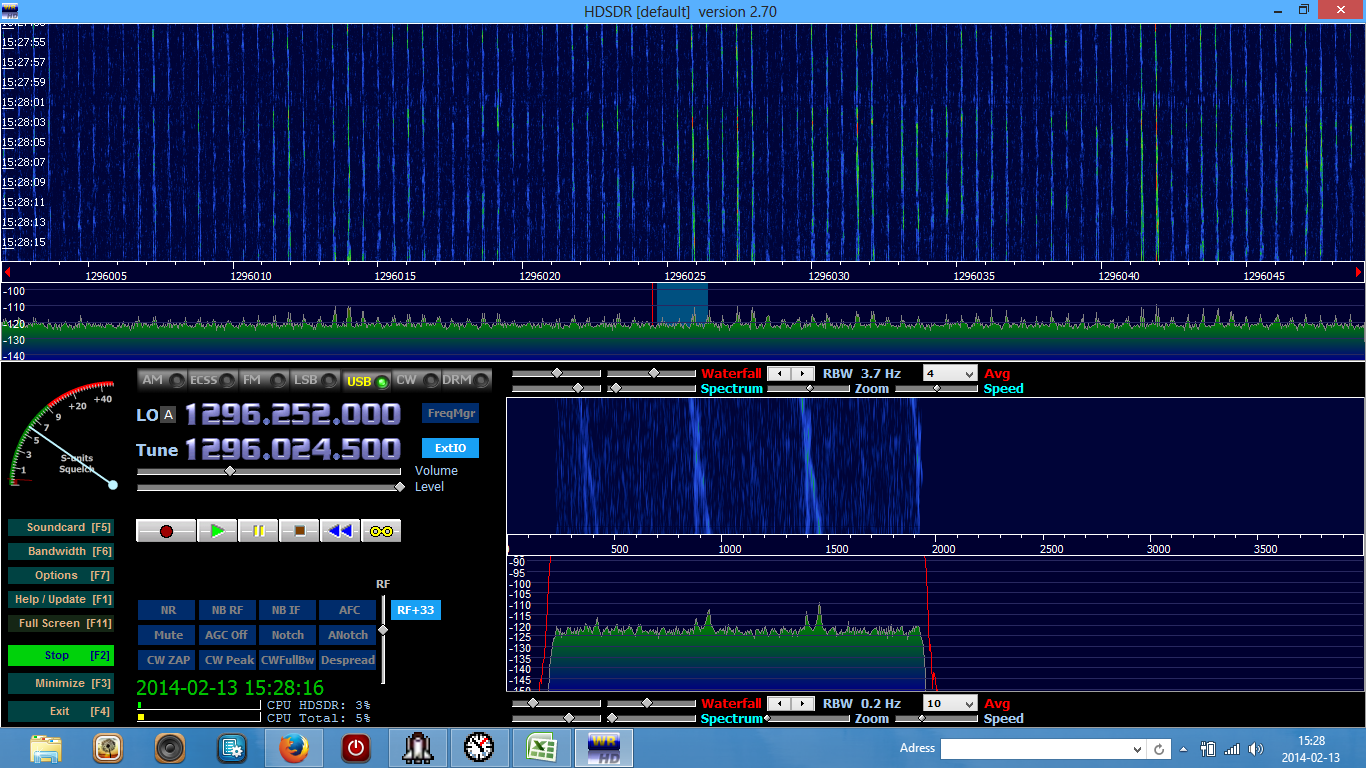Enable the NB RF noise blanker
Image resolution: width=1366 pixels, height=768 pixels.
coord(227,610)
